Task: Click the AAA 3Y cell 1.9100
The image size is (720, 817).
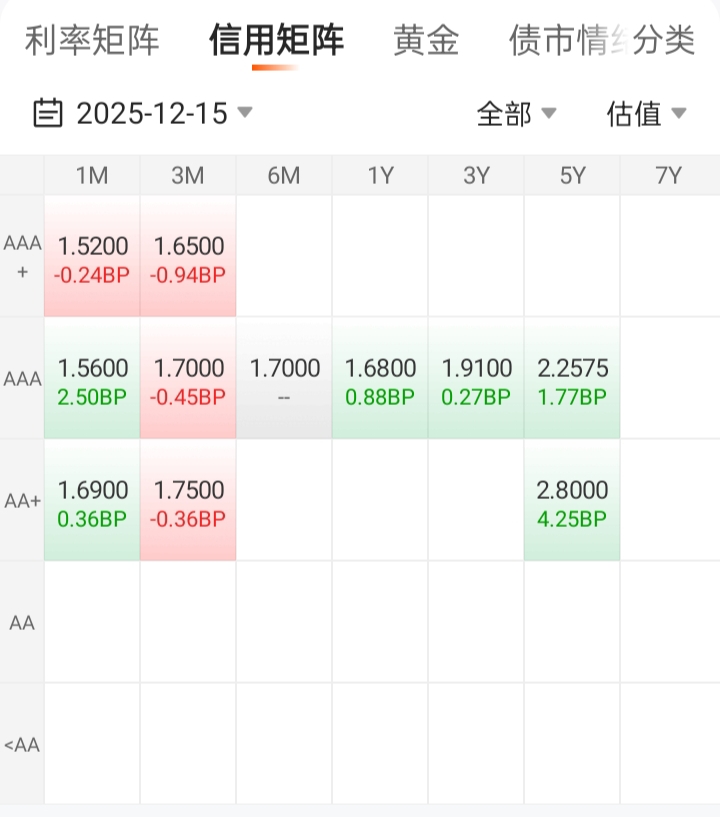Action: click(476, 379)
